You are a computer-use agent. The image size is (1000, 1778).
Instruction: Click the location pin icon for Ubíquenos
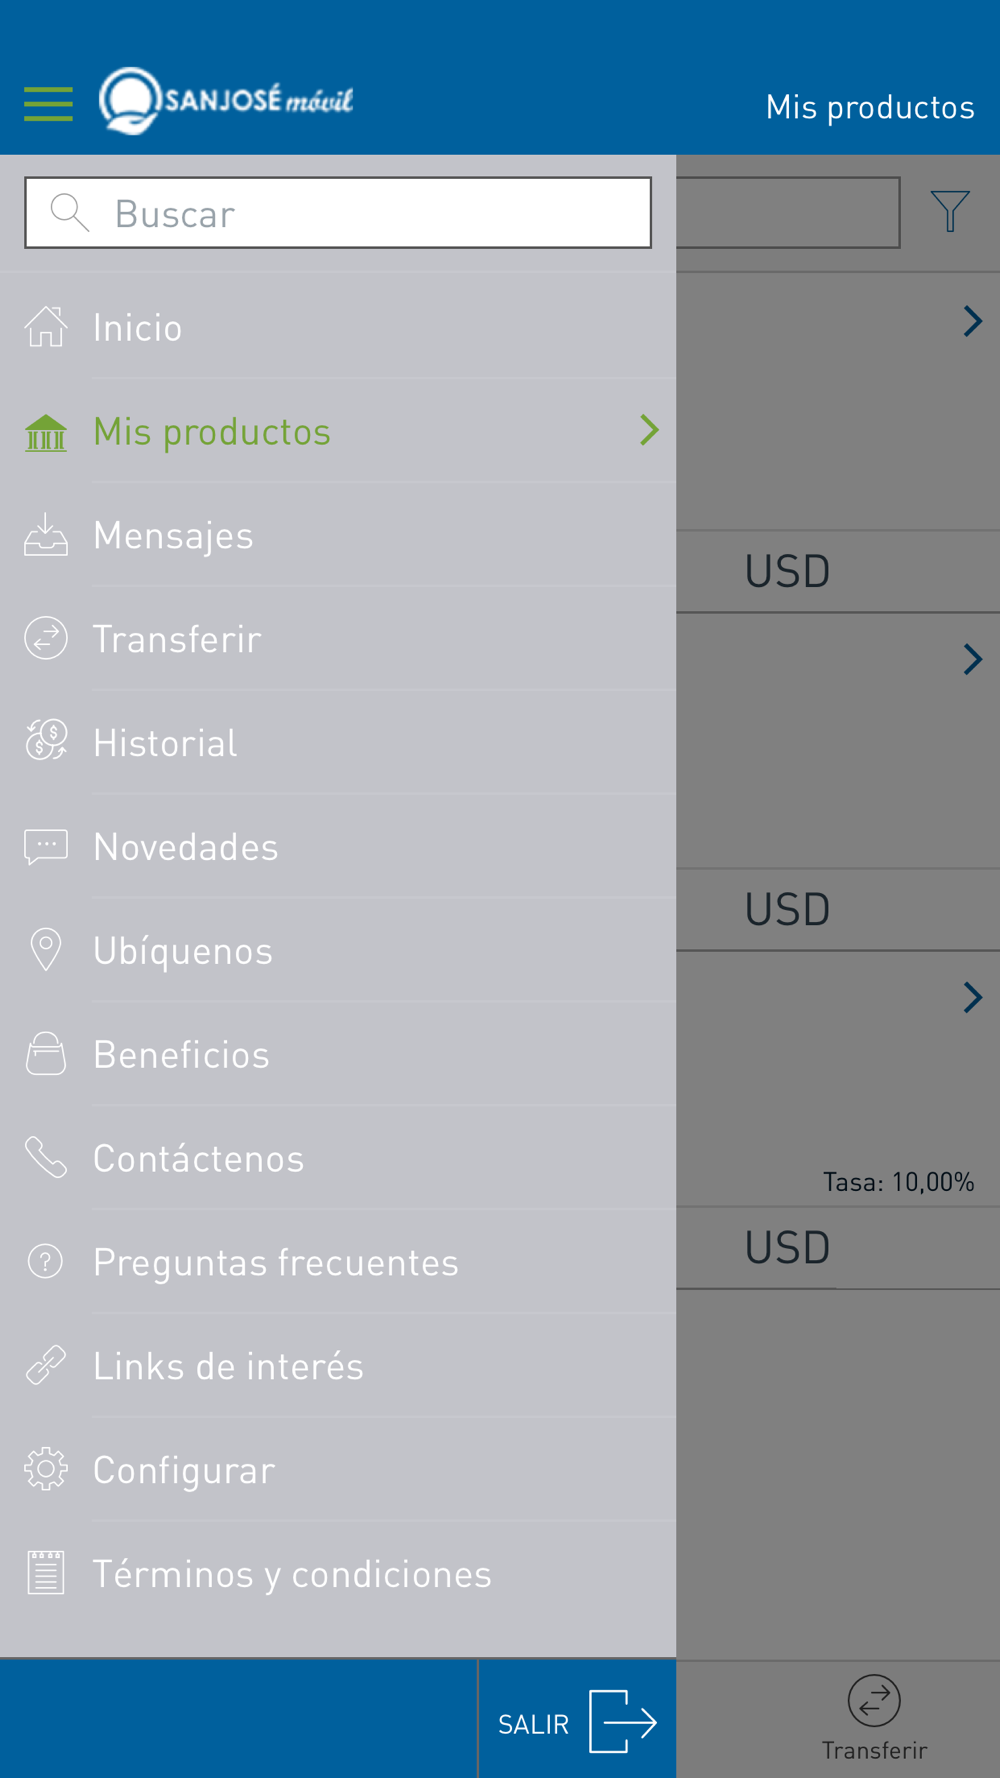pyautogui.click(x=46, y=949)
